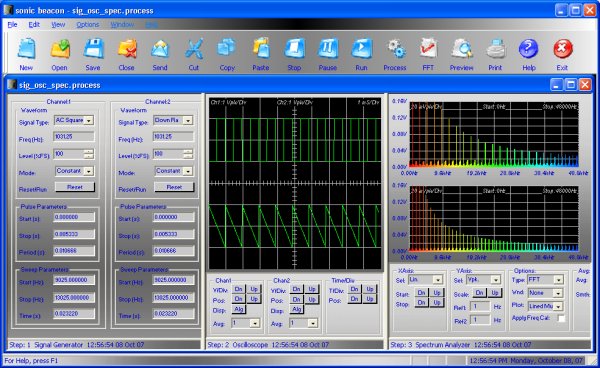Click Channel2 Freq (Hz) field
This screenshot has width=600, height=368.
[173, 137]
